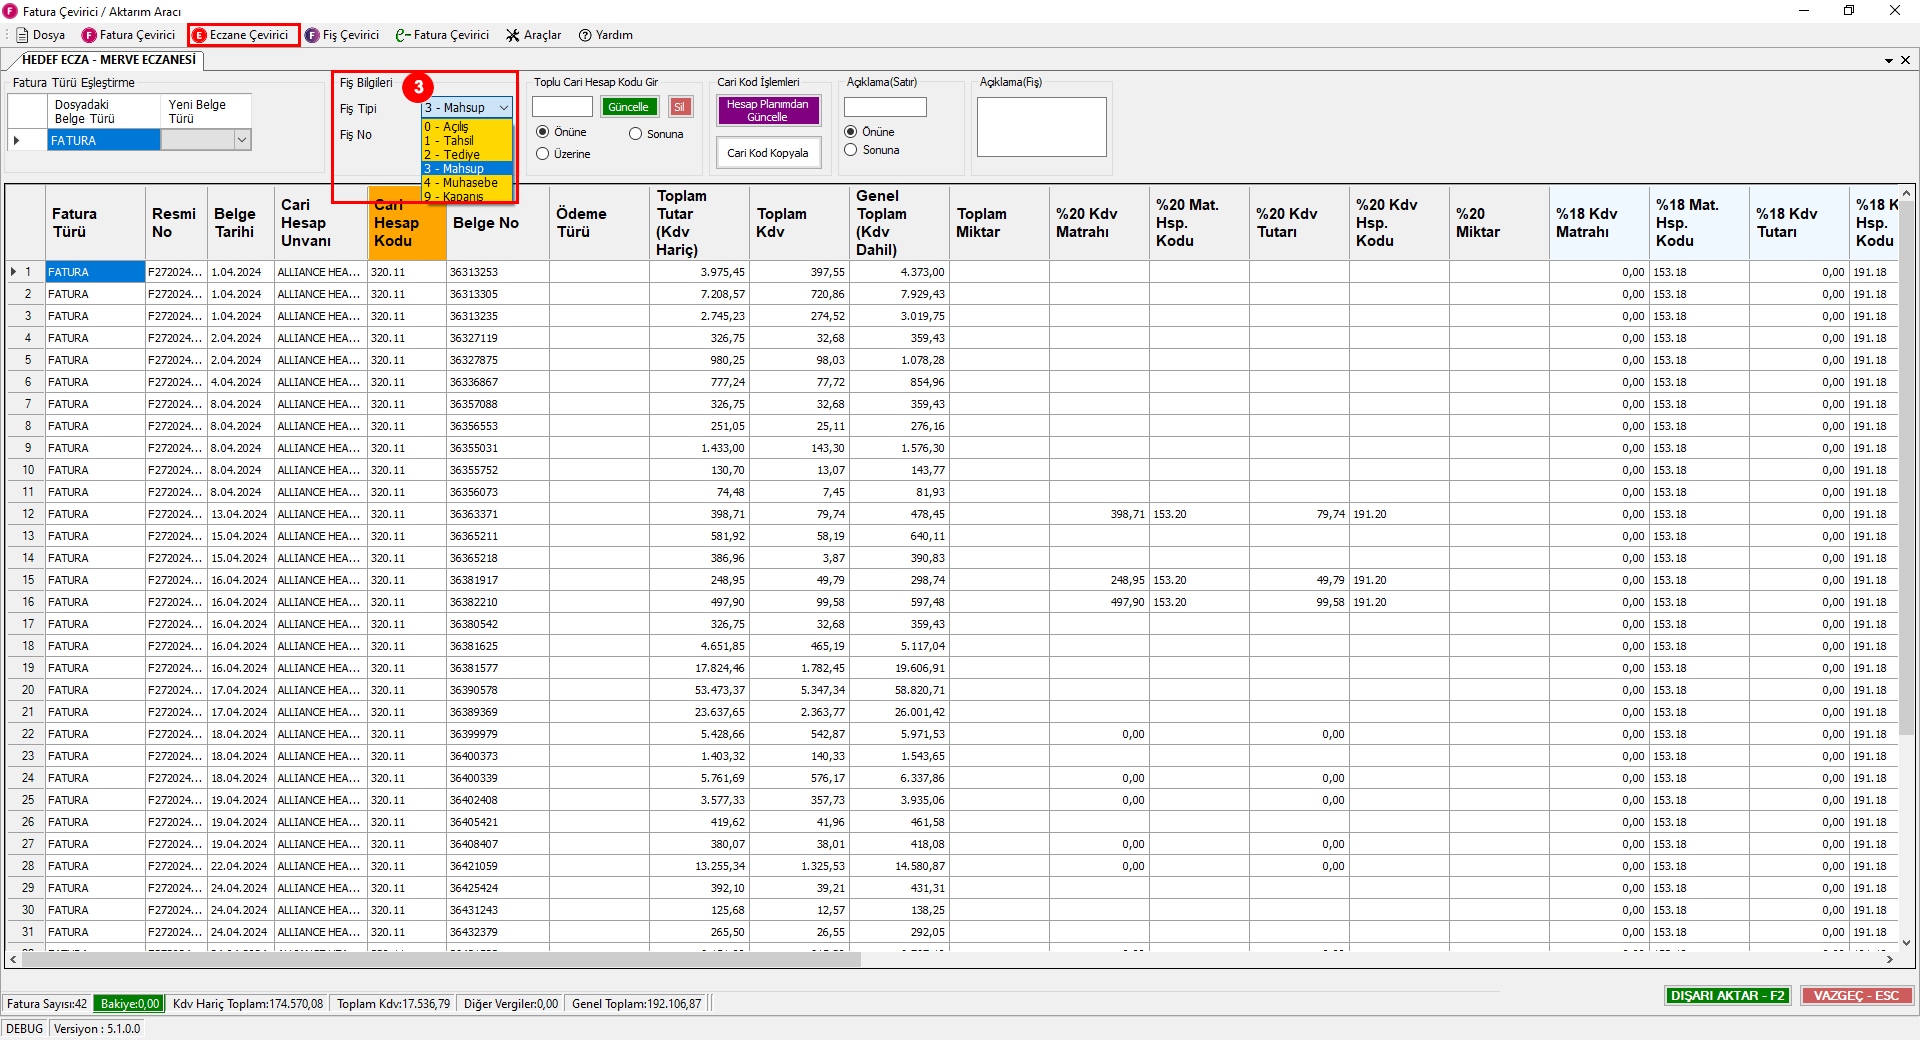Image resolution: width=1920 pixels, height=1040 pixels.
Task: Restore the window size
Action: click(x=1849, y=11)
